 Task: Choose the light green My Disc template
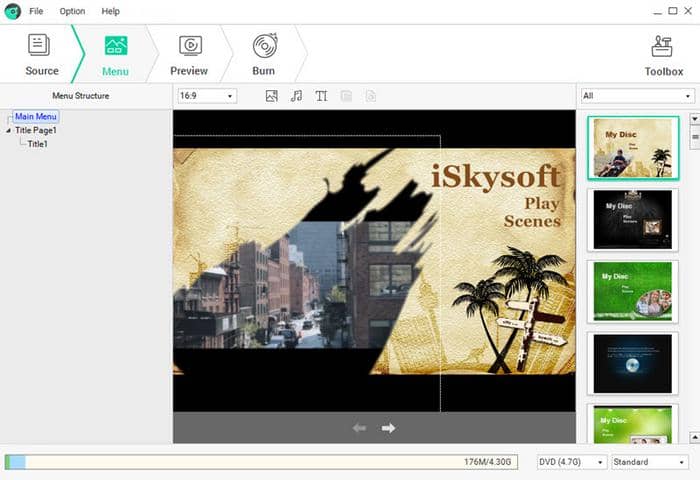[633, 424]
